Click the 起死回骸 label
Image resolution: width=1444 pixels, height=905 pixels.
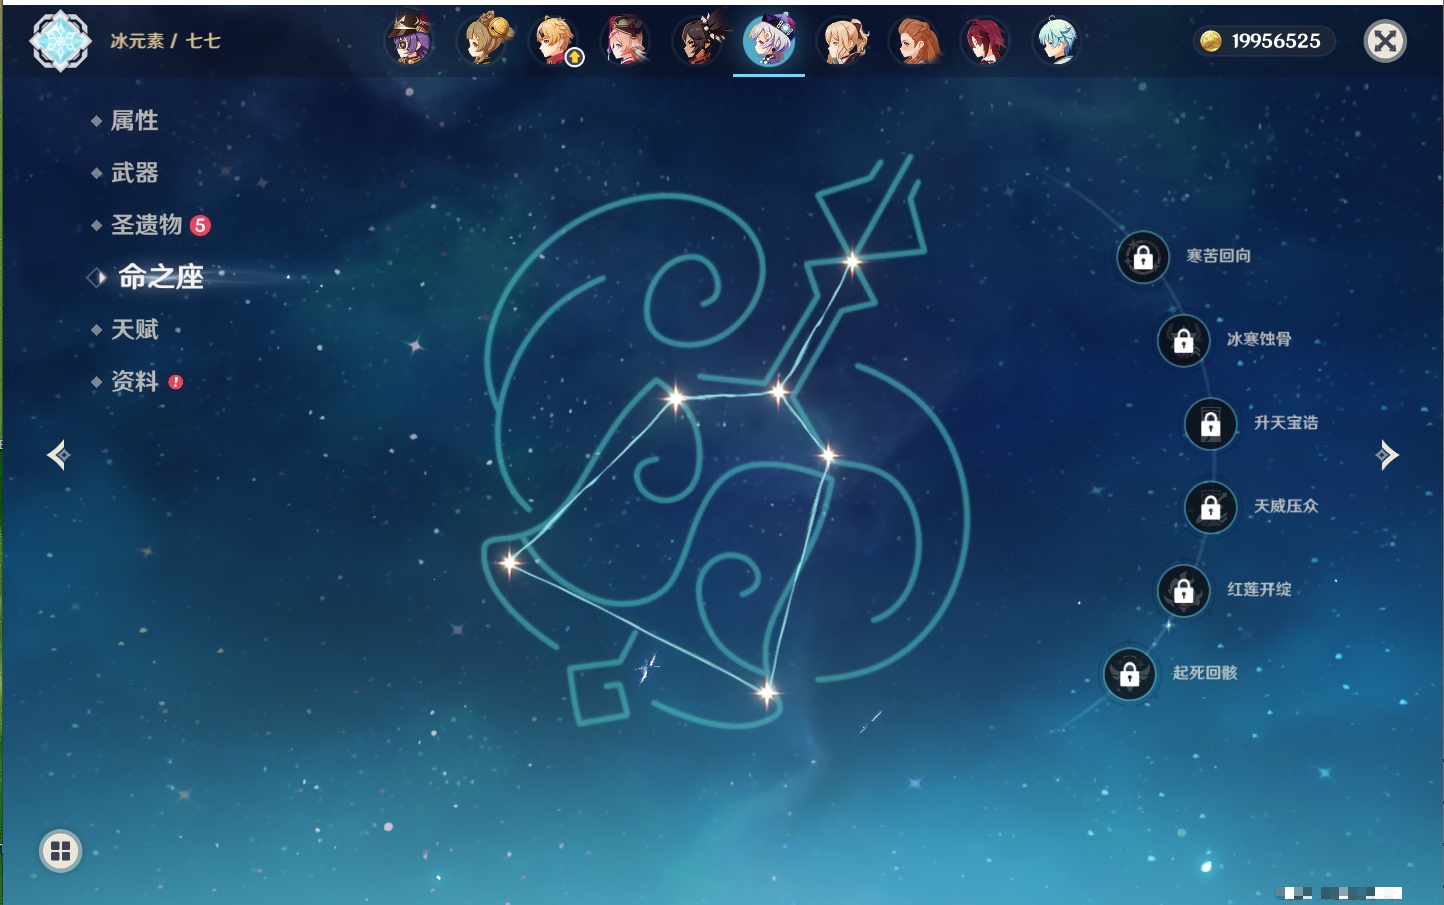(1205, 673)
